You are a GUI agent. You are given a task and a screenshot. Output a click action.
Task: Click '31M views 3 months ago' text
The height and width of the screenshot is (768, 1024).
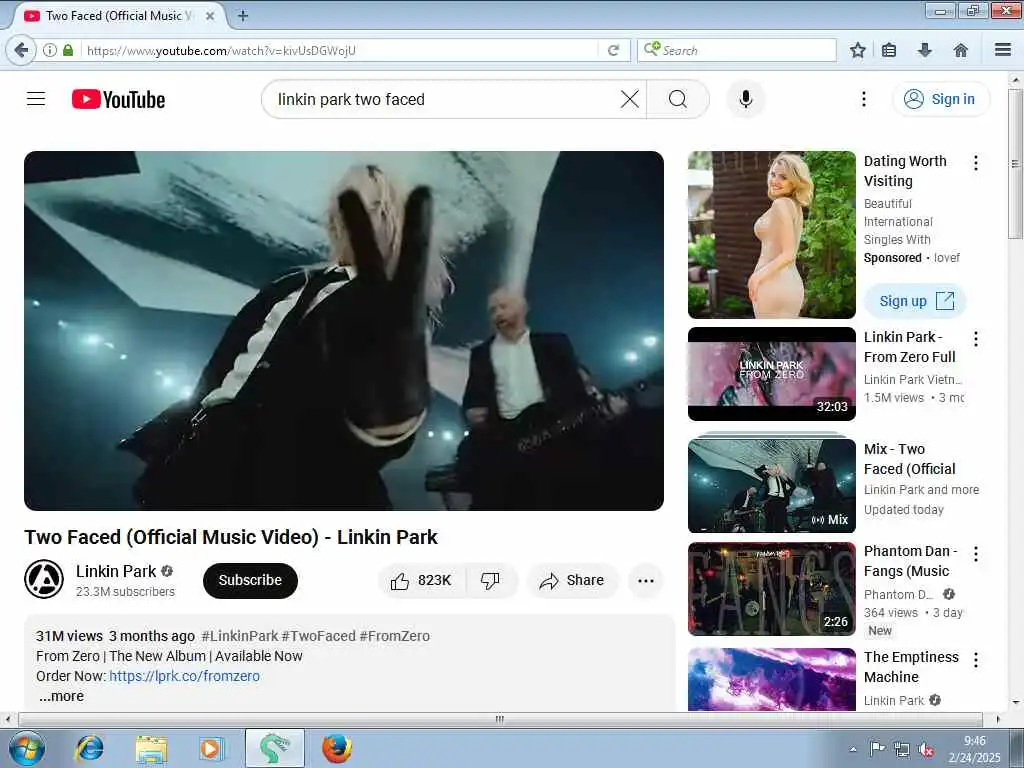pos(116,636)
